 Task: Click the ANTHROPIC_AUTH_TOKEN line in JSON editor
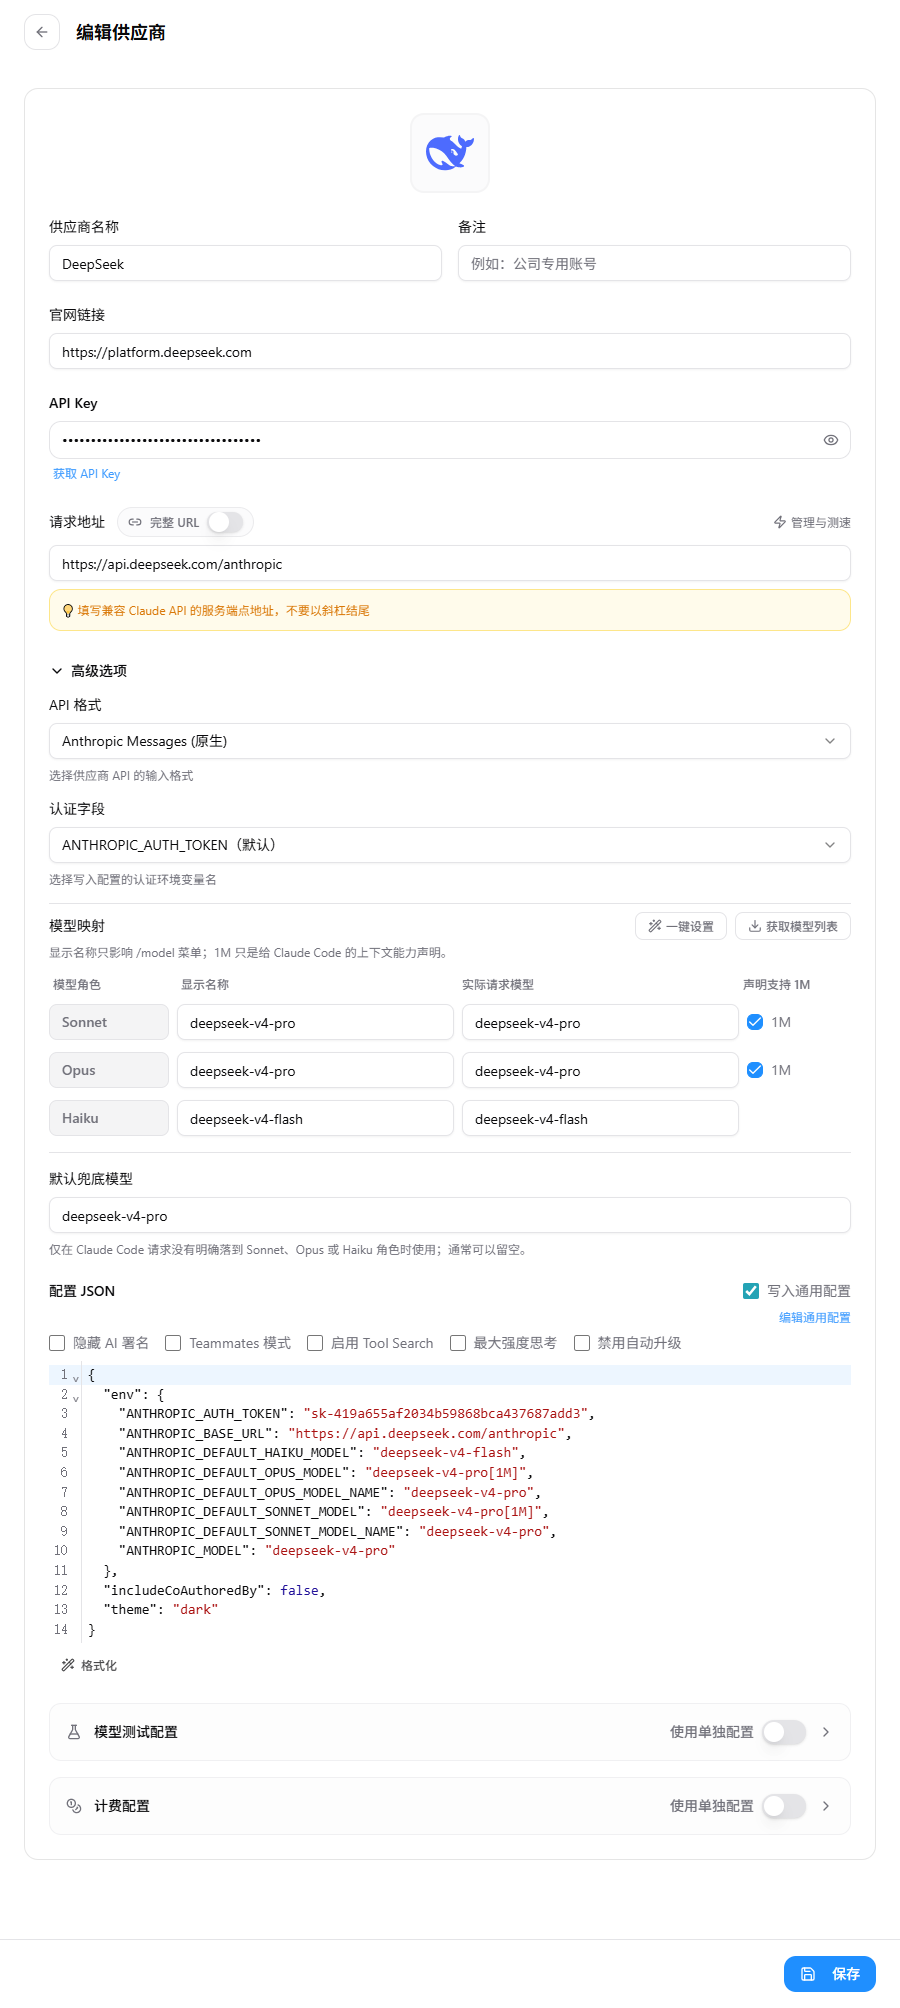coord(357,1414)
